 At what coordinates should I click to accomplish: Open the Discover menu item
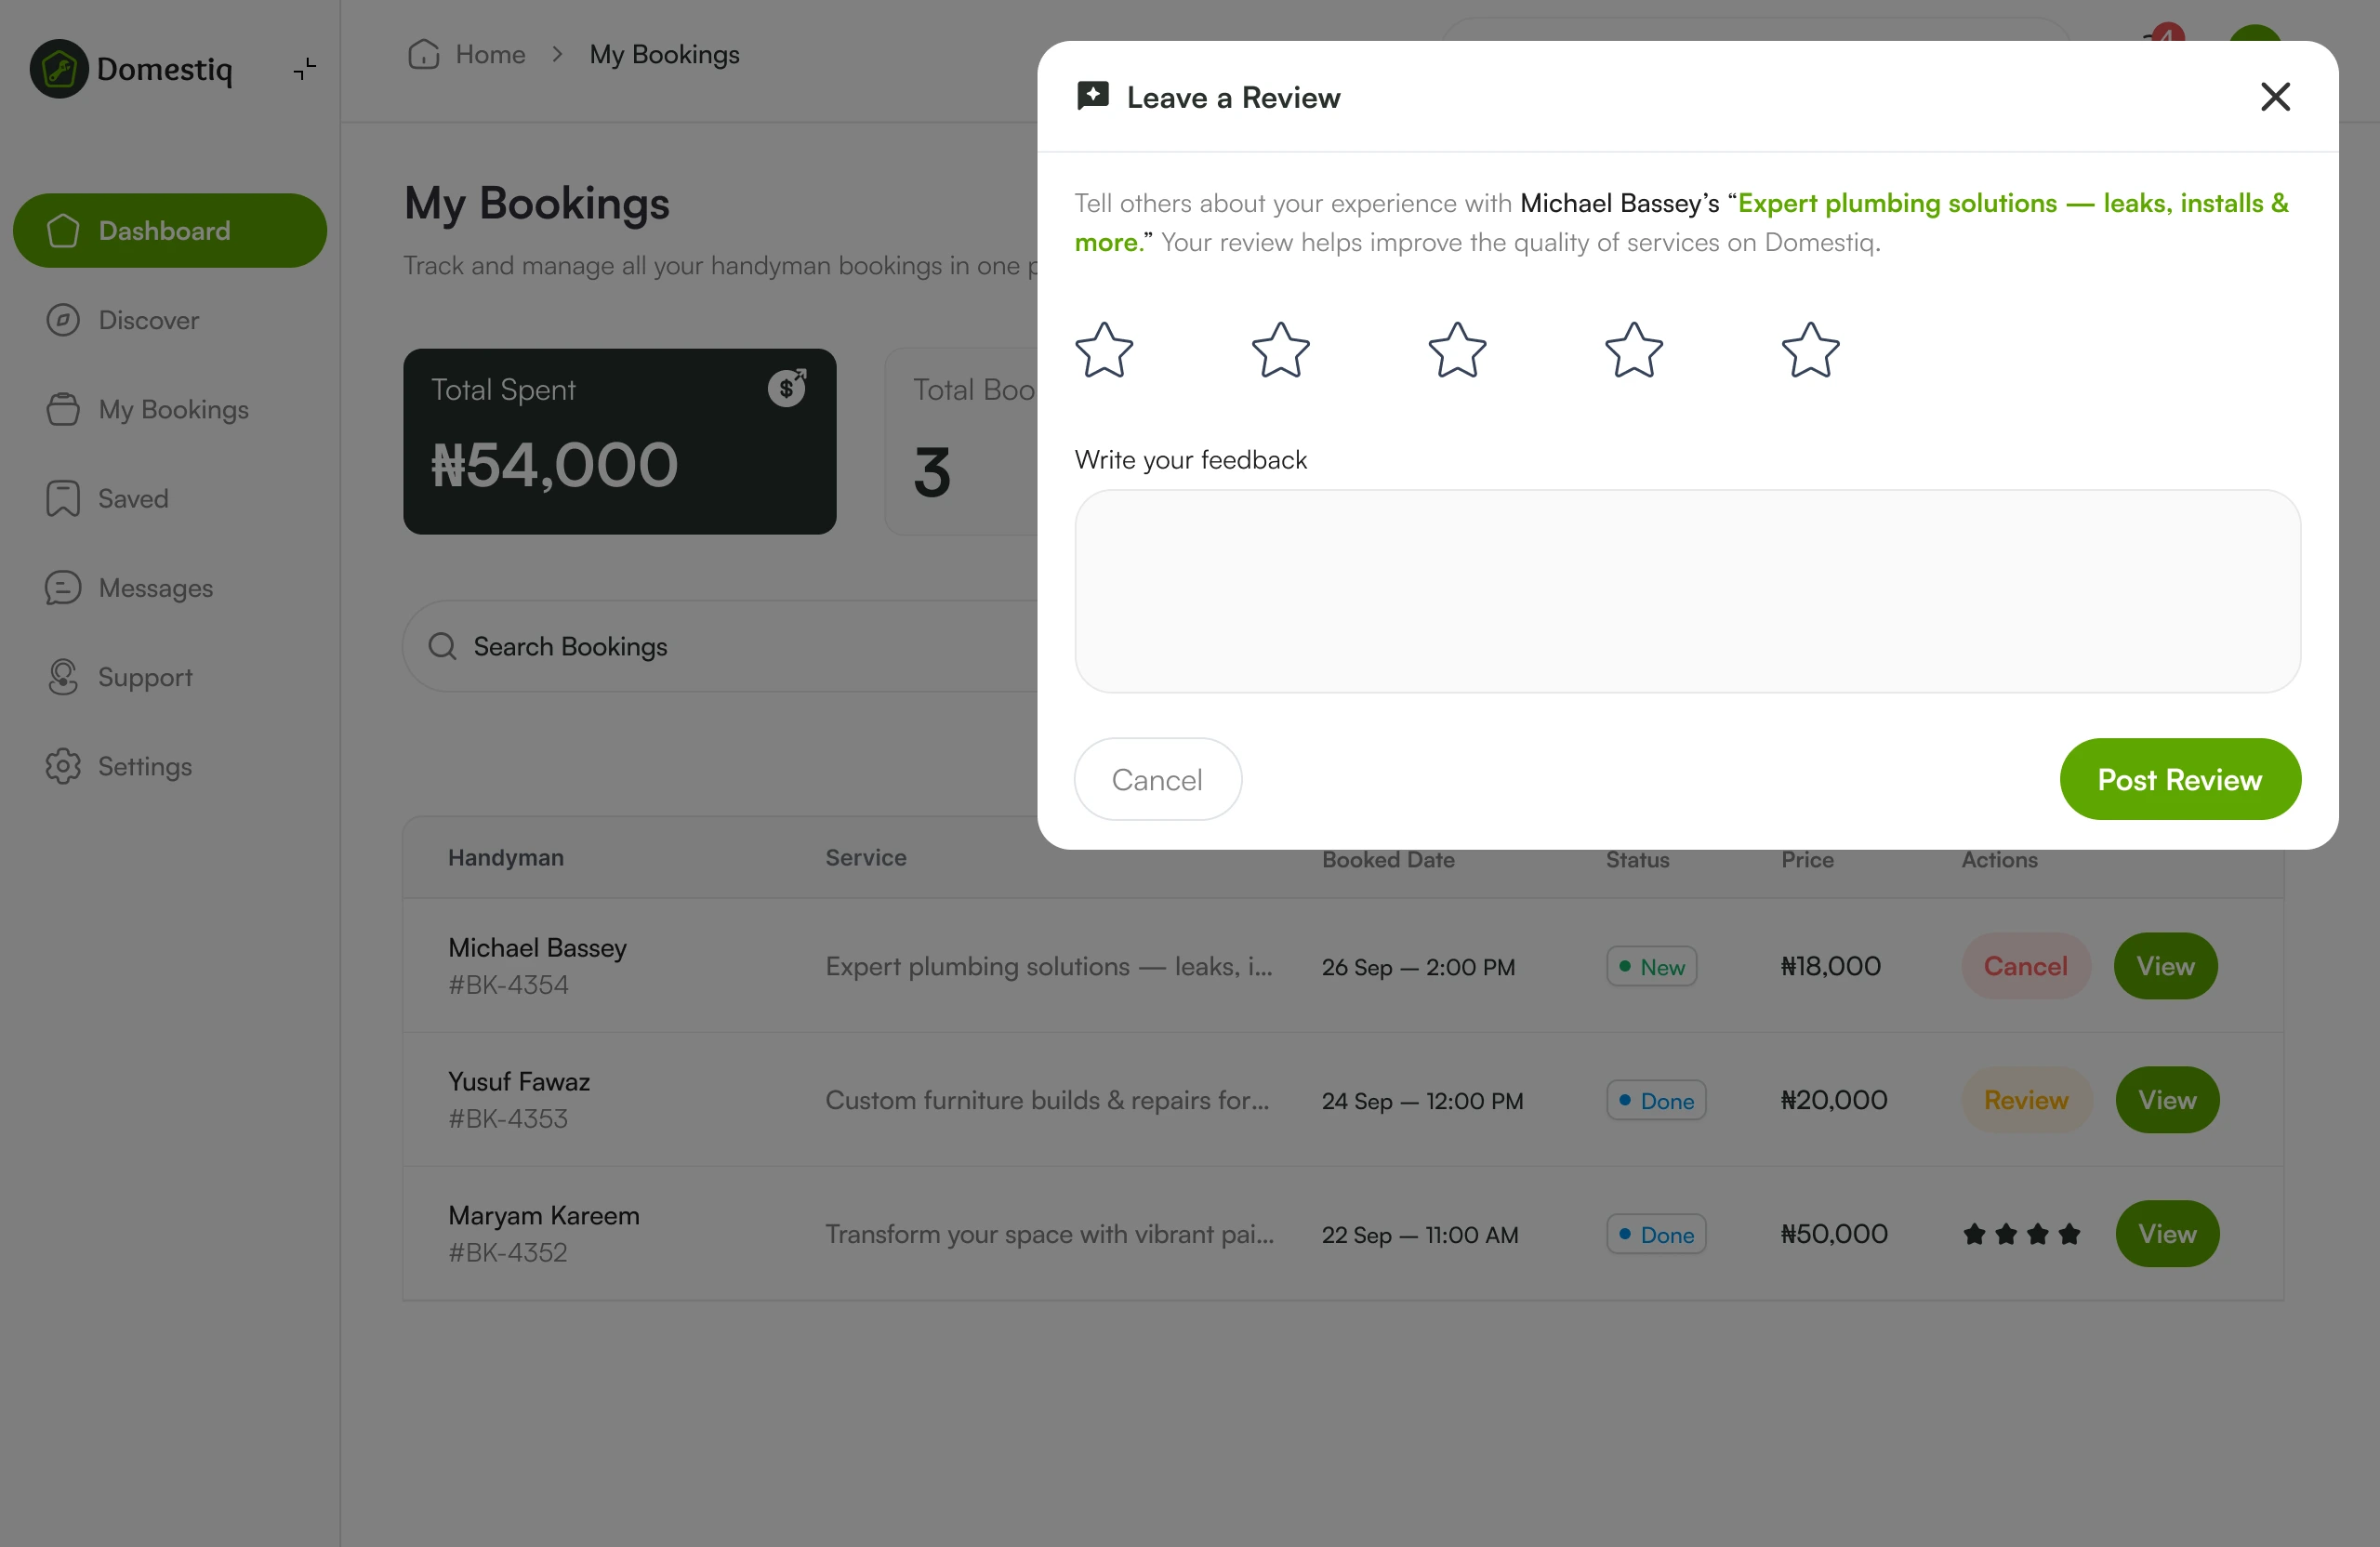(x=148, y=320)
